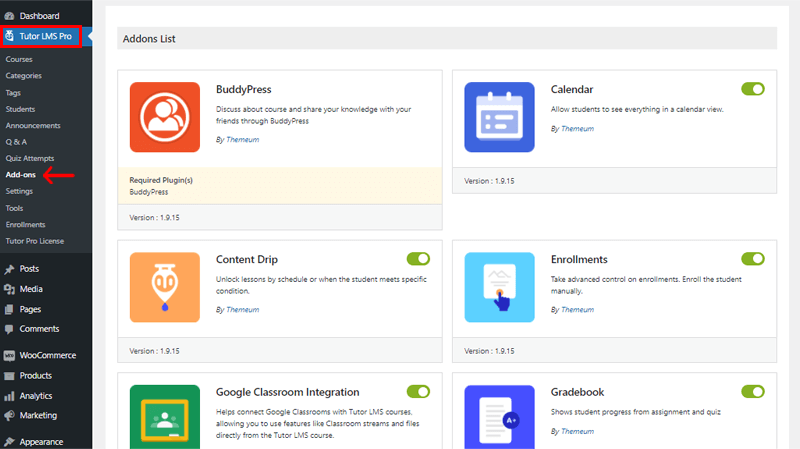This screenshot has height=449, width=800.
Task: Switch off the Enrollments addon toggle
Action: coord(753,259)
